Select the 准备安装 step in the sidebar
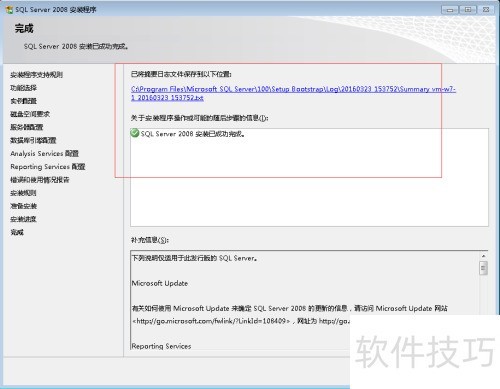The width and height of the screenshot is (500, 389). click(x=23, y=206)
